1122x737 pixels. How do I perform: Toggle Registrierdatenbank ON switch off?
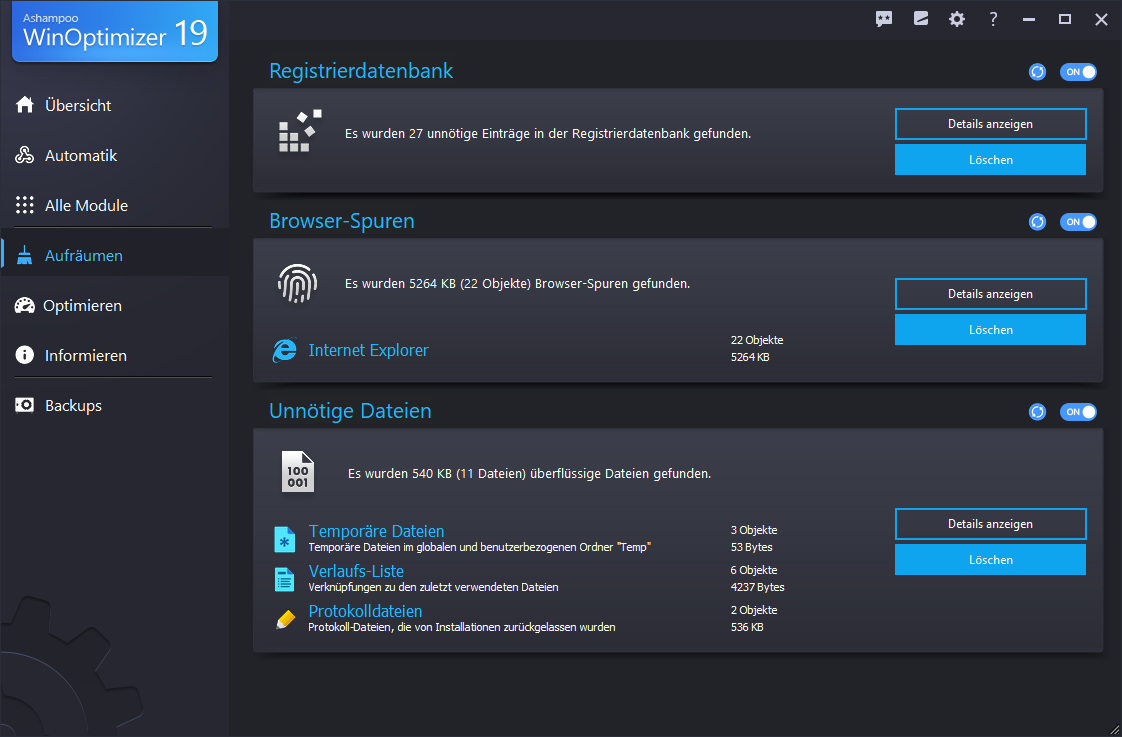tap(1078, 72)
